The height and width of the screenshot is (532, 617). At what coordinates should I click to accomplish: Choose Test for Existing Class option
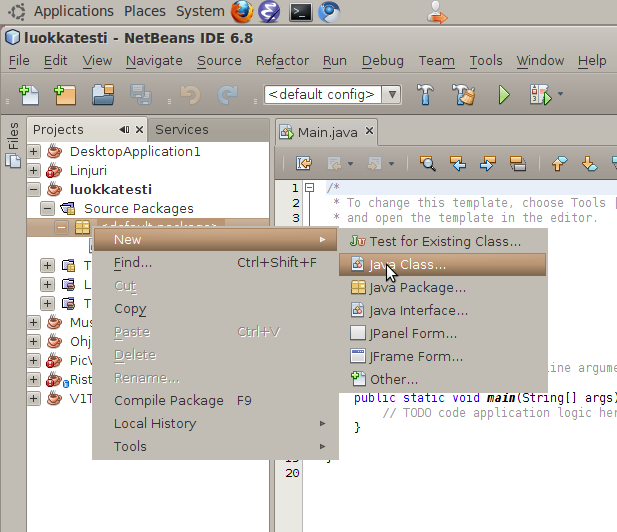point(442,241)
